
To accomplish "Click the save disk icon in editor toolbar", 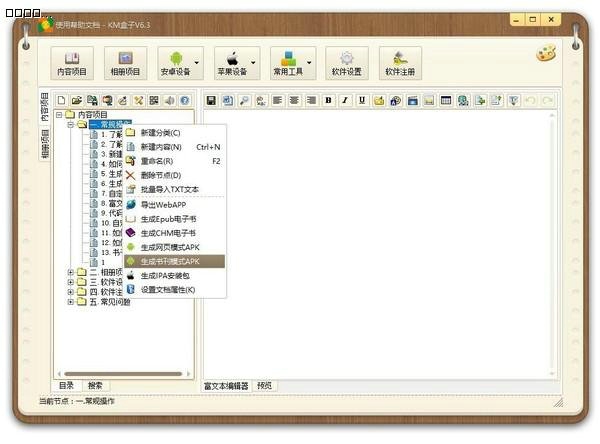I will [x=211, y=101].
